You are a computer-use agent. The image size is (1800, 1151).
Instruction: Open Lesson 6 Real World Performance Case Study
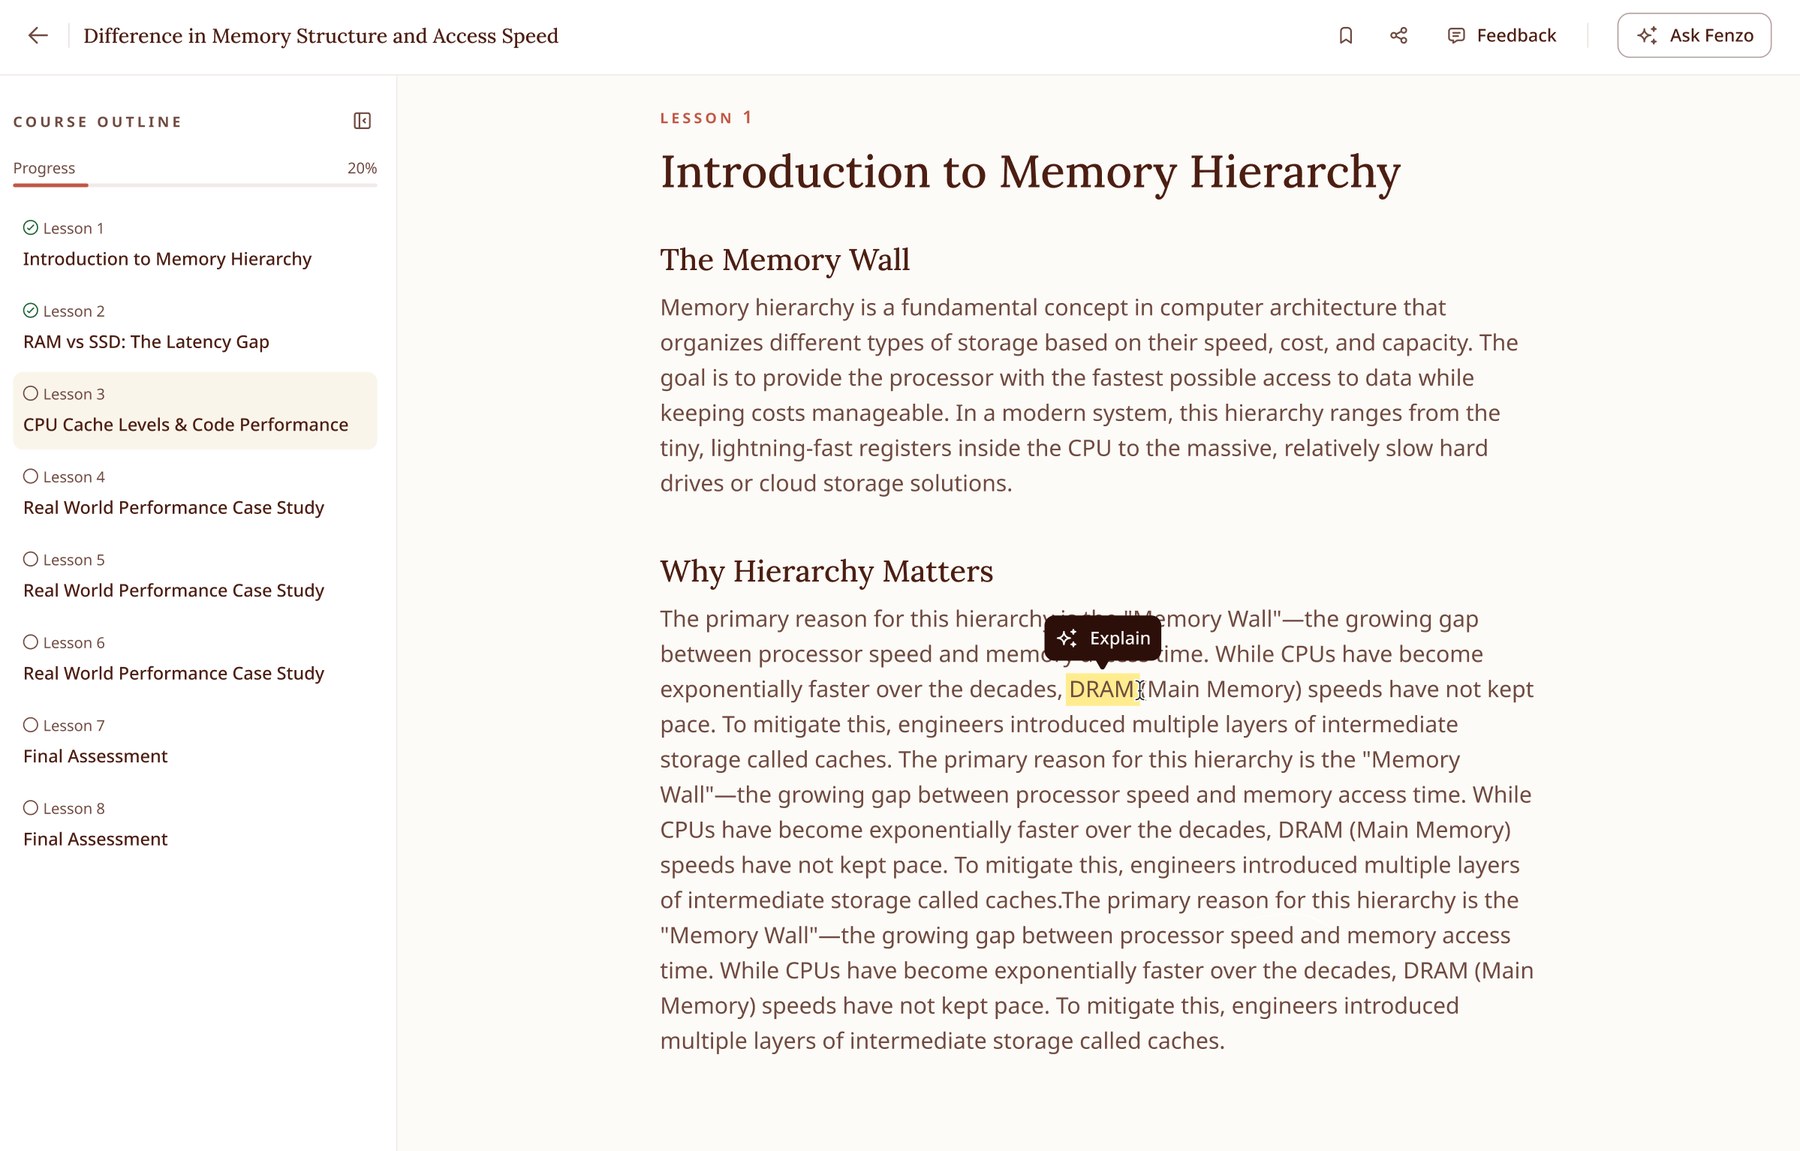pos(195,660)
